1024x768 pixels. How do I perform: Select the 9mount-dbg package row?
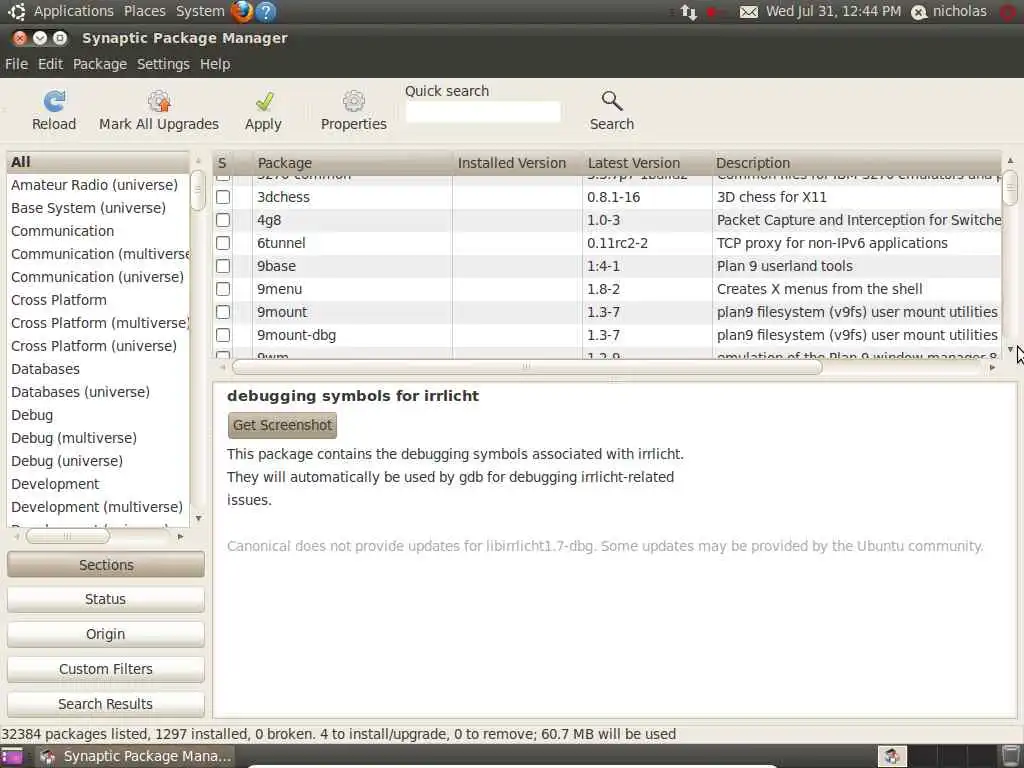coord(607,335)
